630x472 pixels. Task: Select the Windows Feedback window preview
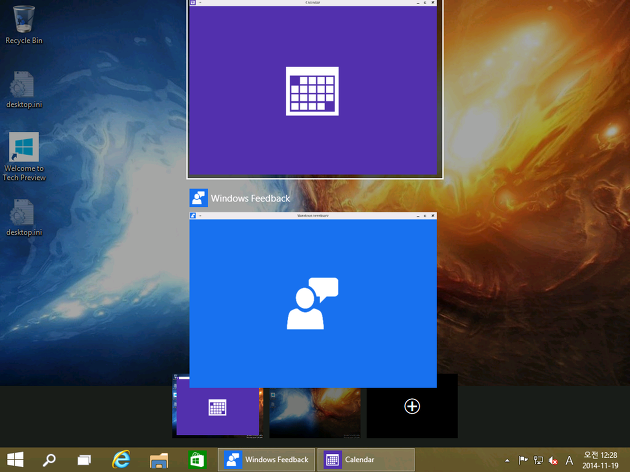click(313, 300)
